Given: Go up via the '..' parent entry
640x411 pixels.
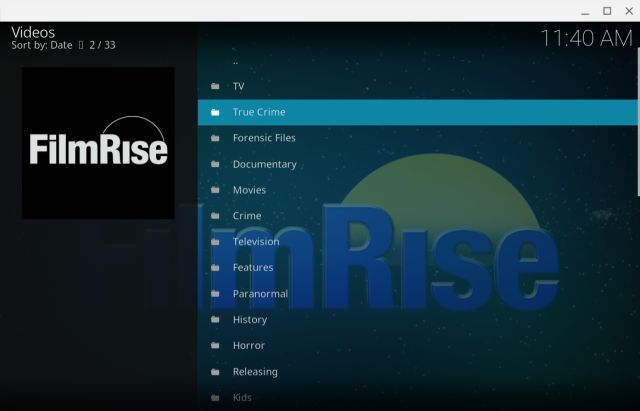Looking at the screenshot, I should tap(417, 62).
